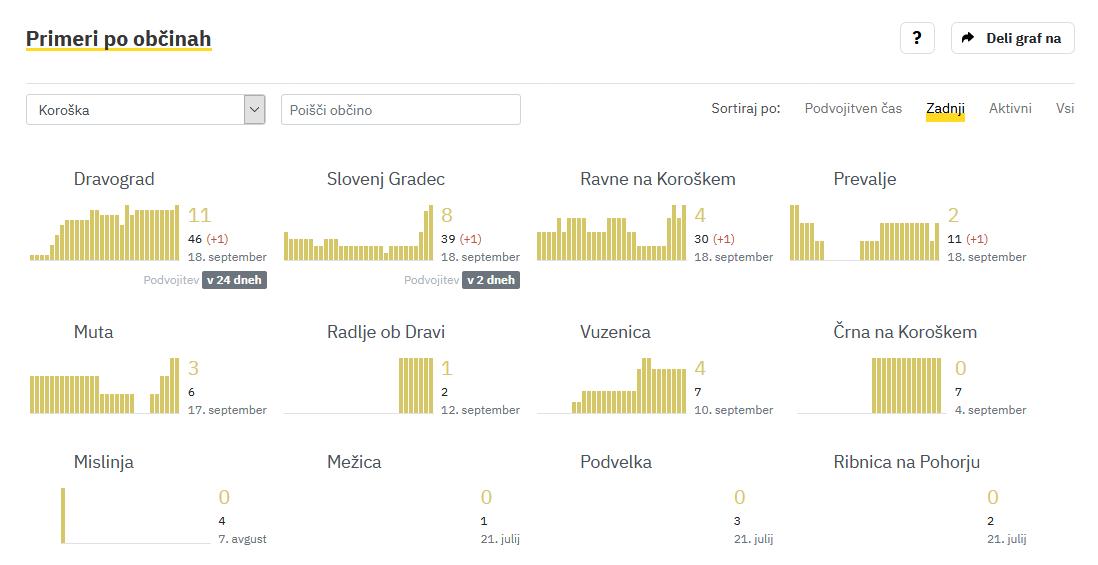Click the Črna na Koroškem chart
Image resolution: width=1098 pixels, height=565 pixels.
pos(864,387)
